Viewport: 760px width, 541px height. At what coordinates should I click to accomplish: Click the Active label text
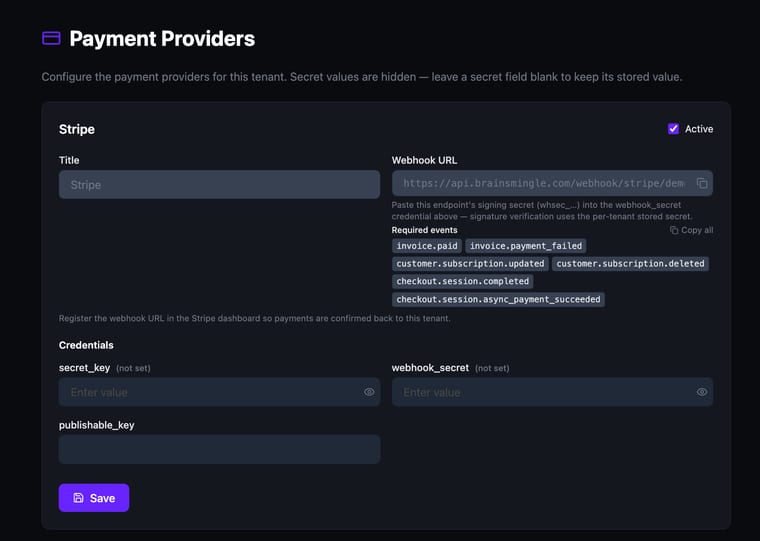point(699,129)
